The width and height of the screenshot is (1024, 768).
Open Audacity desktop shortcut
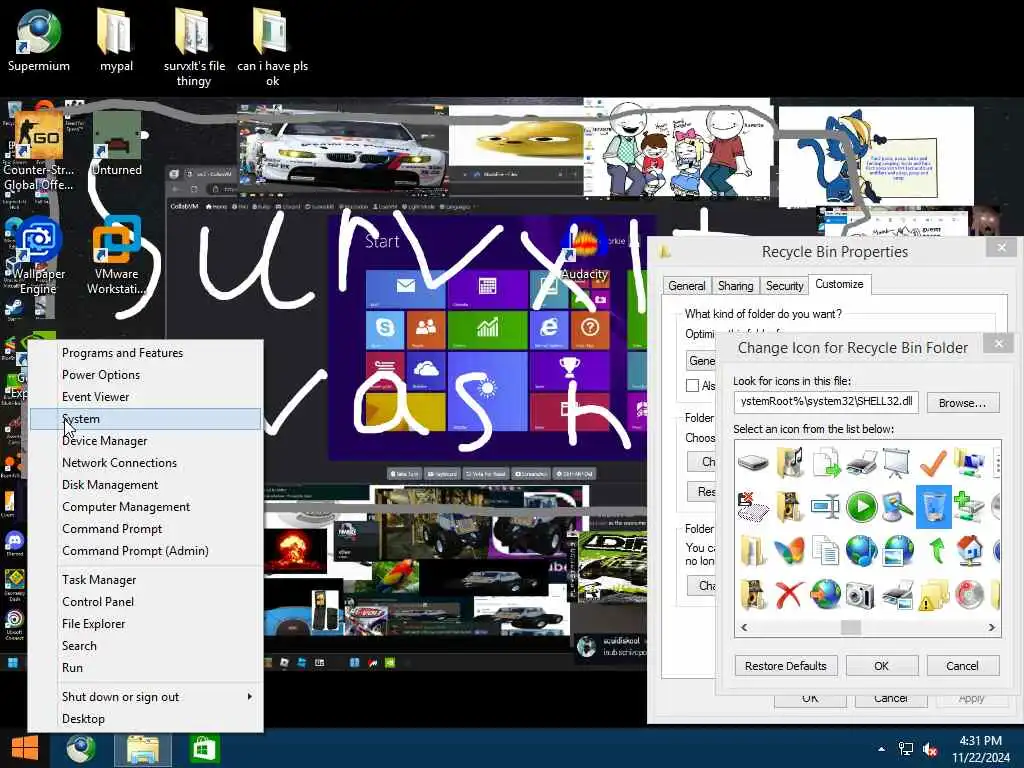[584, 251]
